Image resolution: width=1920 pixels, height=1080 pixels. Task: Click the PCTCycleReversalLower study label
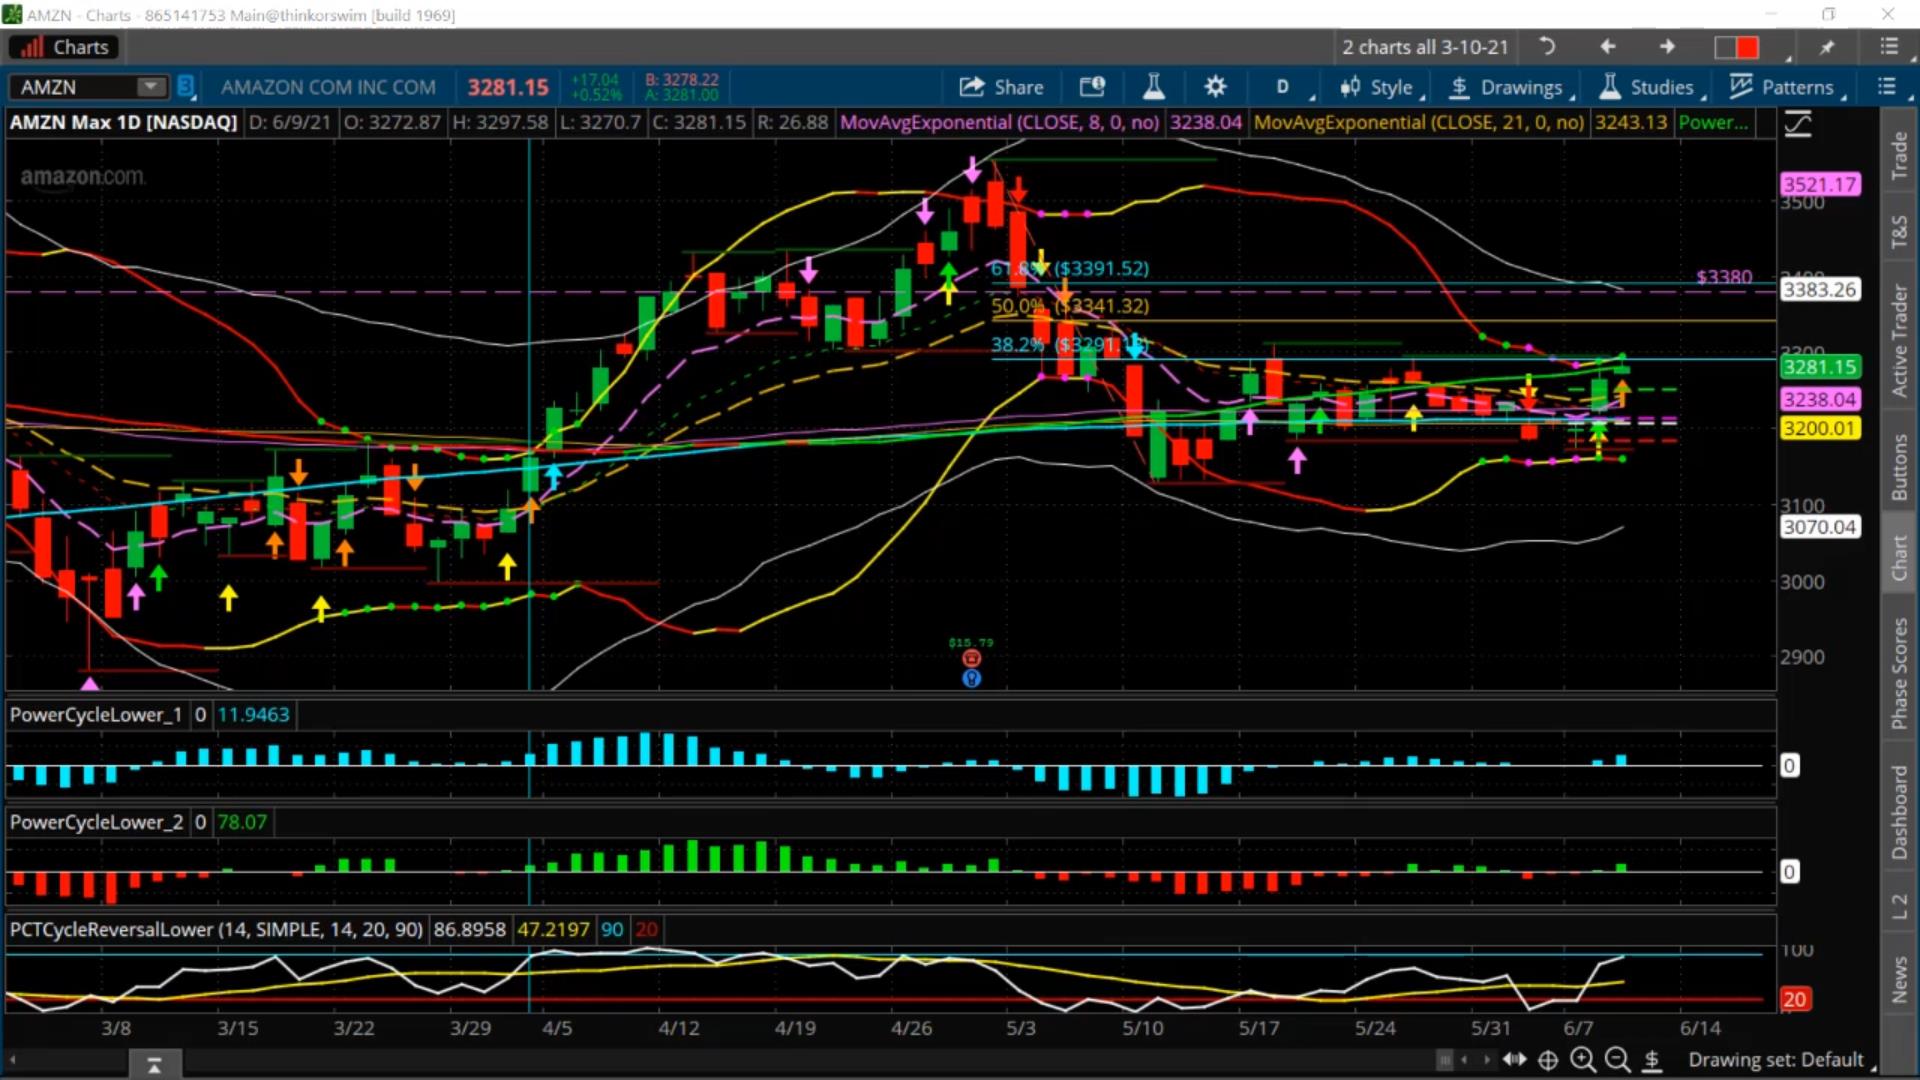(x=216, y=929)
